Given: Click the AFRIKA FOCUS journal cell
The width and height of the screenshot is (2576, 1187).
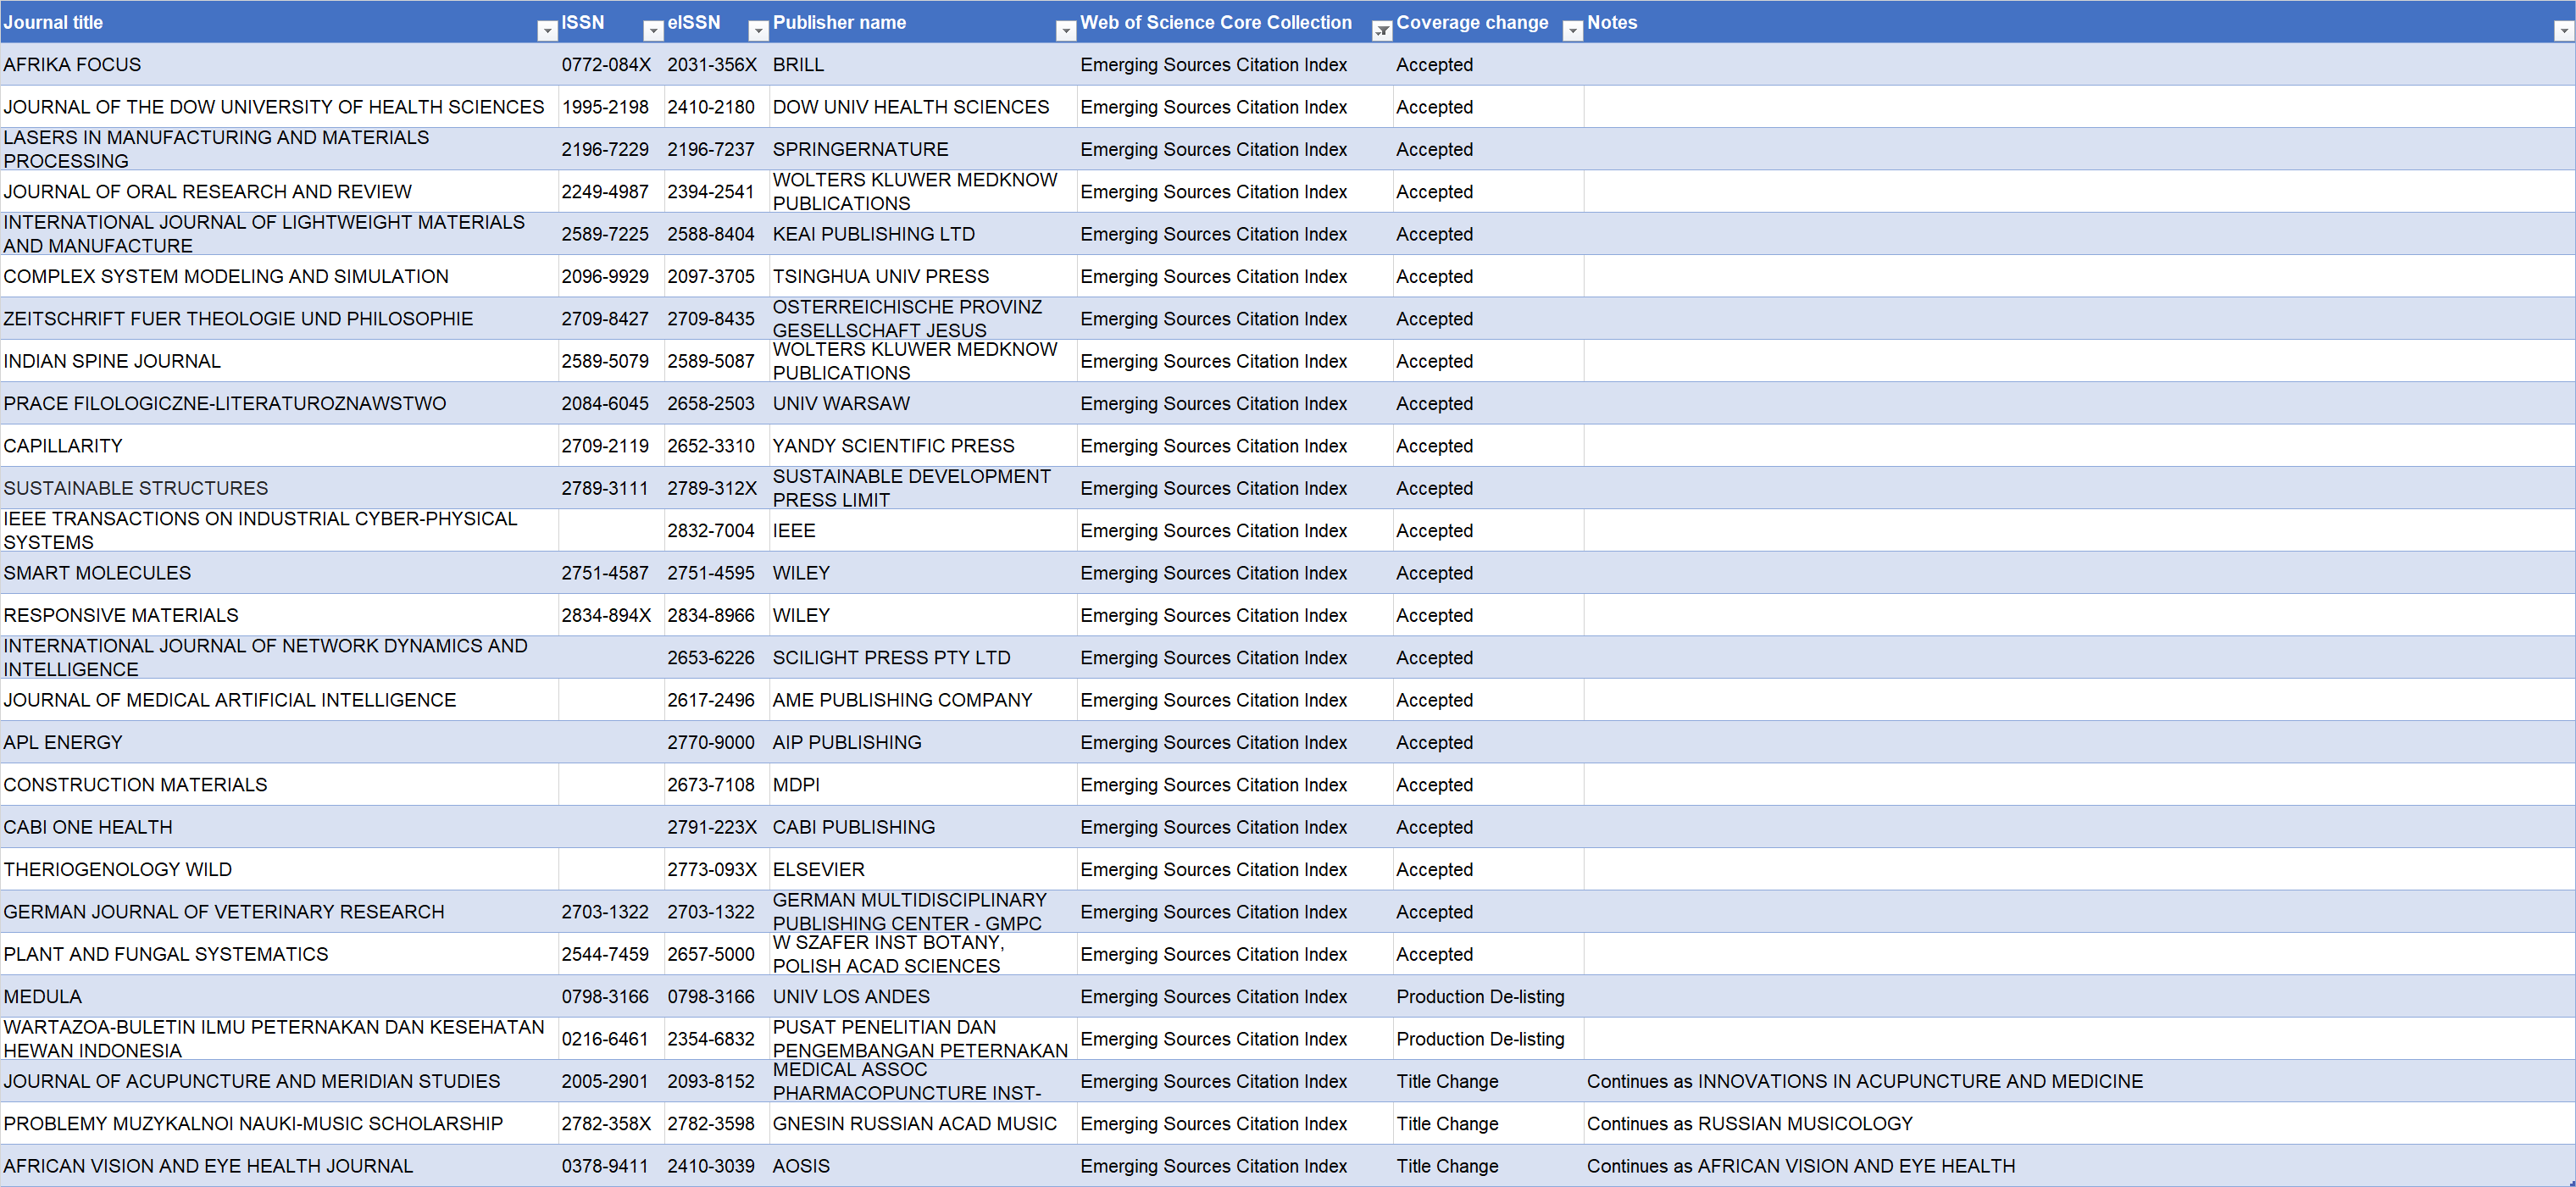Looking at the screenshot, I should [279, 65].
